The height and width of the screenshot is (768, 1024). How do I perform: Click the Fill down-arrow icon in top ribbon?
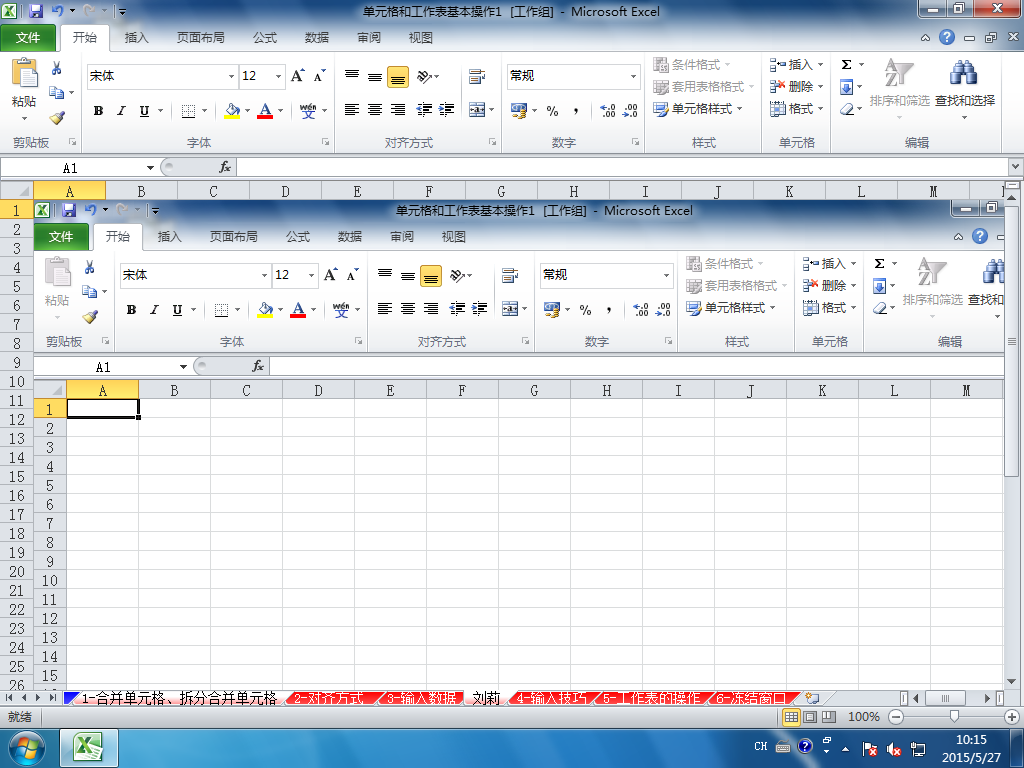pyautogui.click(x=846, y=87)
